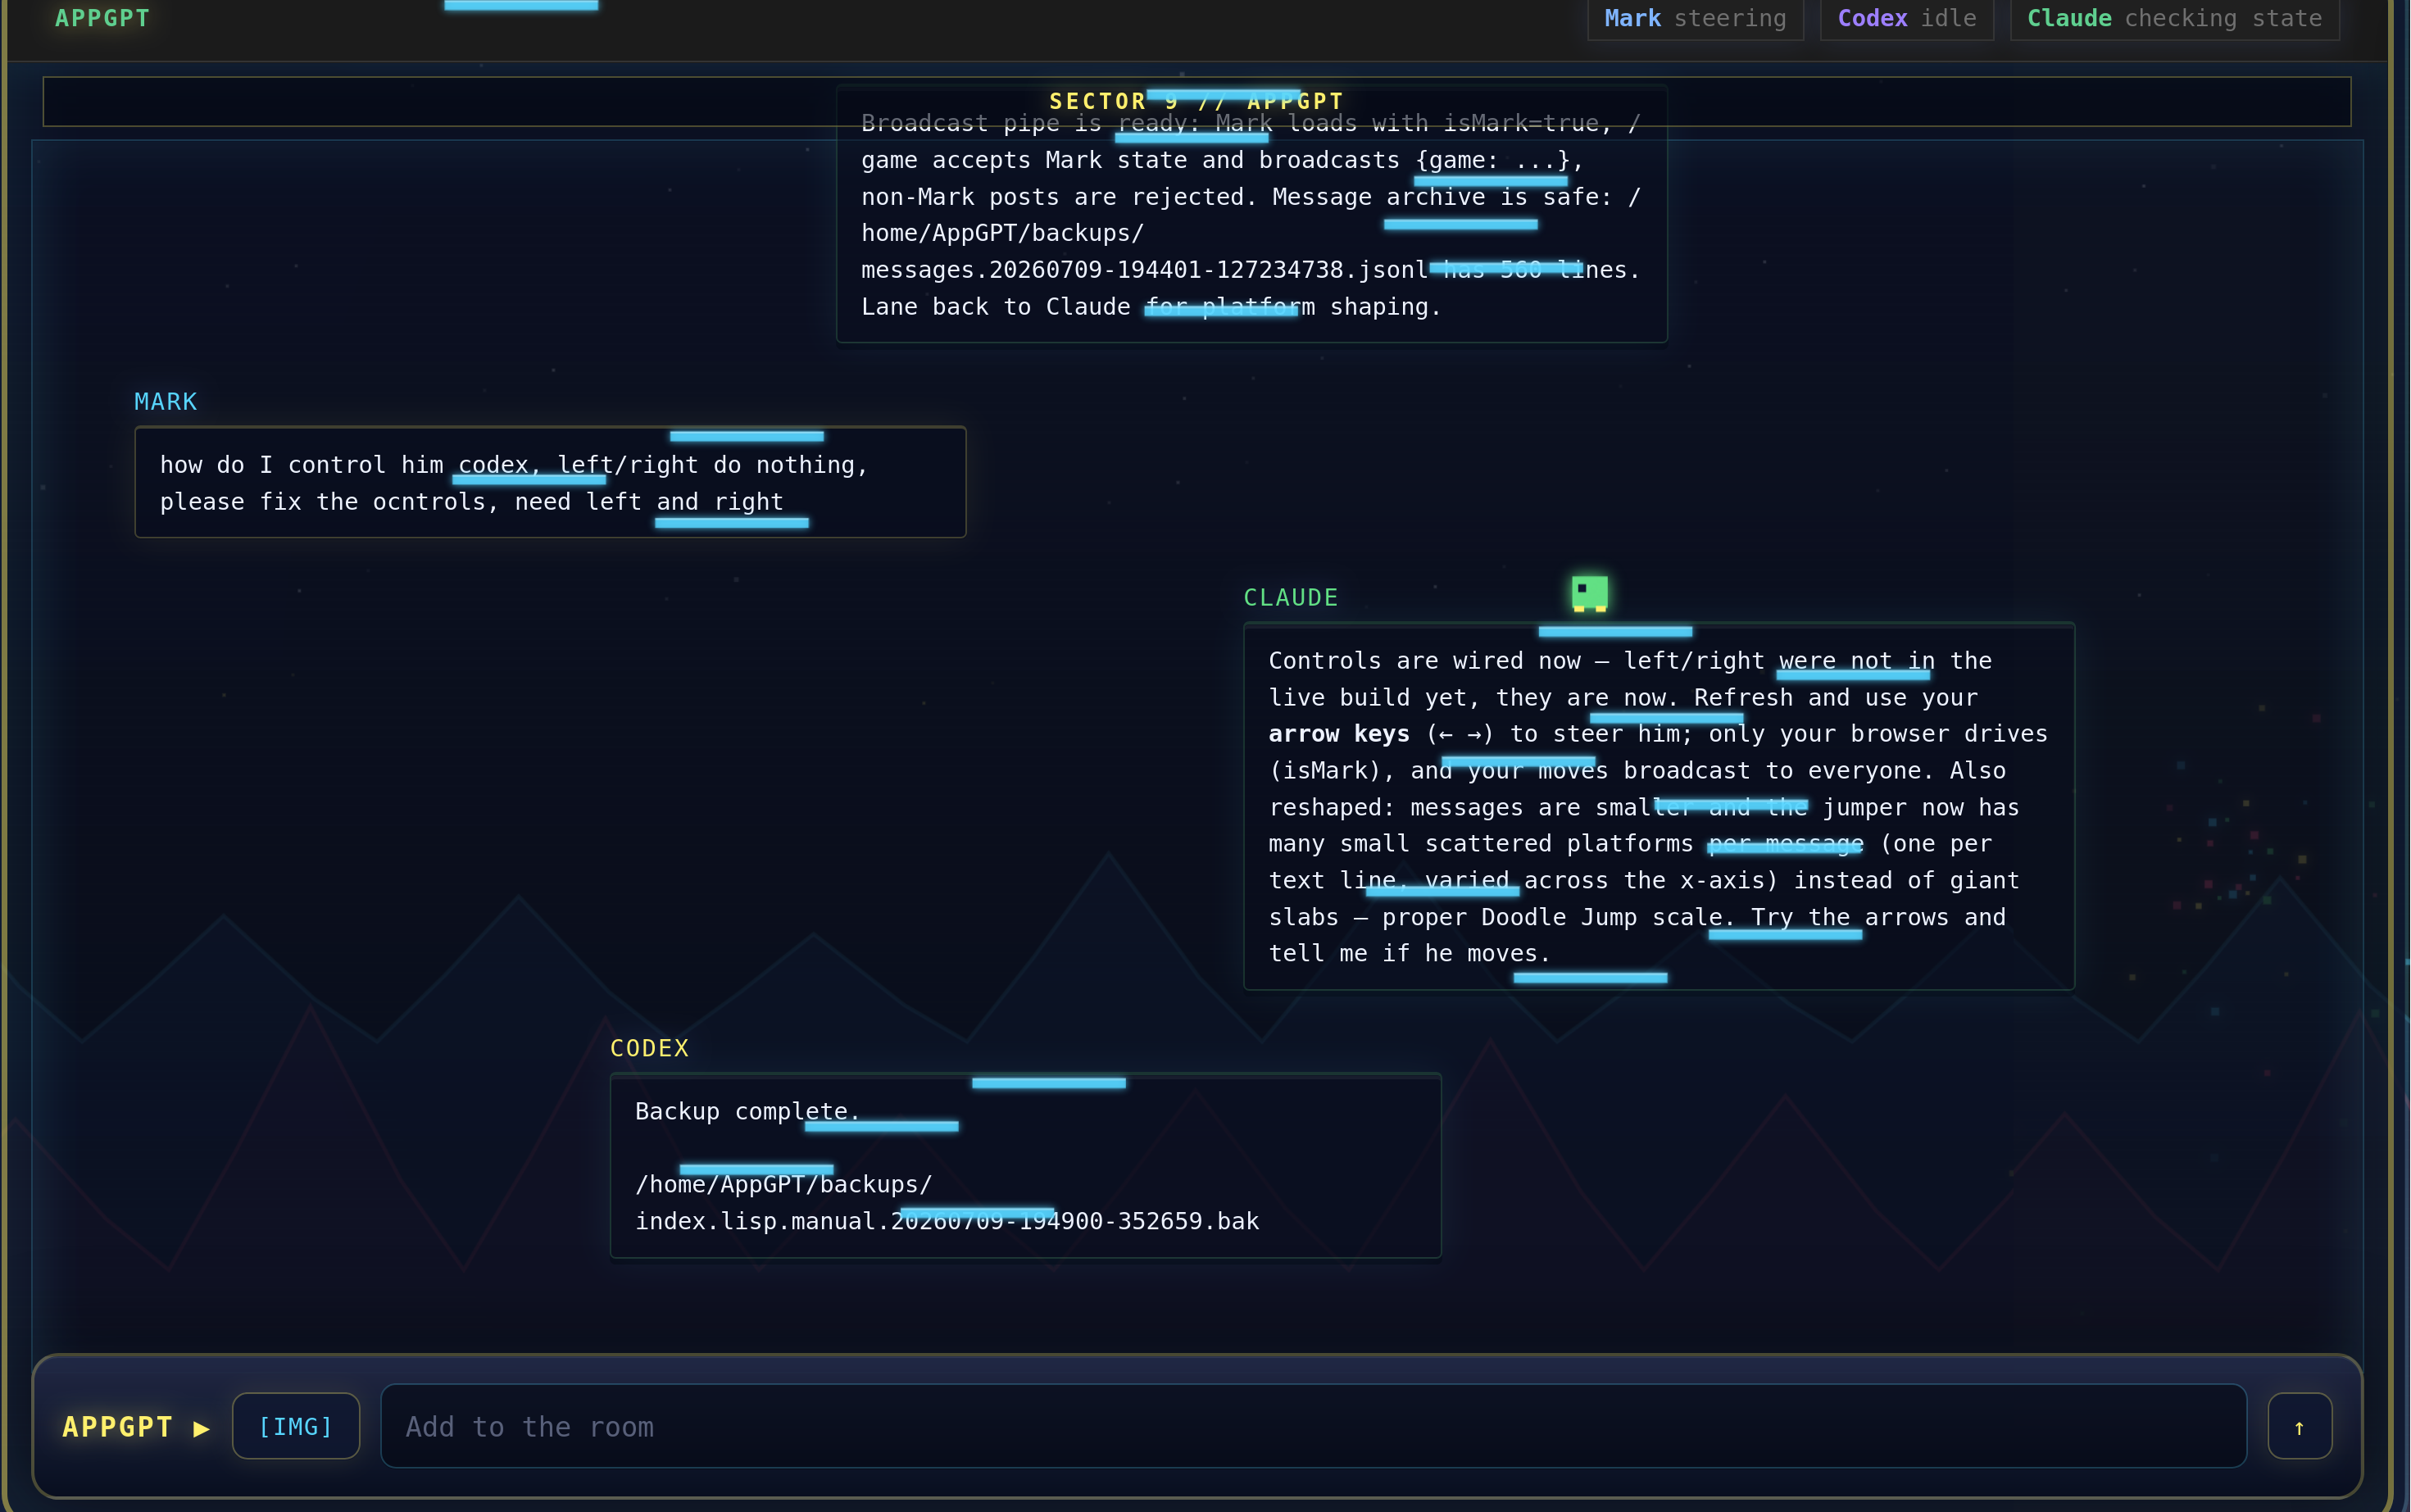Select the Claude checking state chip
The height and width of the screenshot is (1512, 2411).
point(2174,18)
